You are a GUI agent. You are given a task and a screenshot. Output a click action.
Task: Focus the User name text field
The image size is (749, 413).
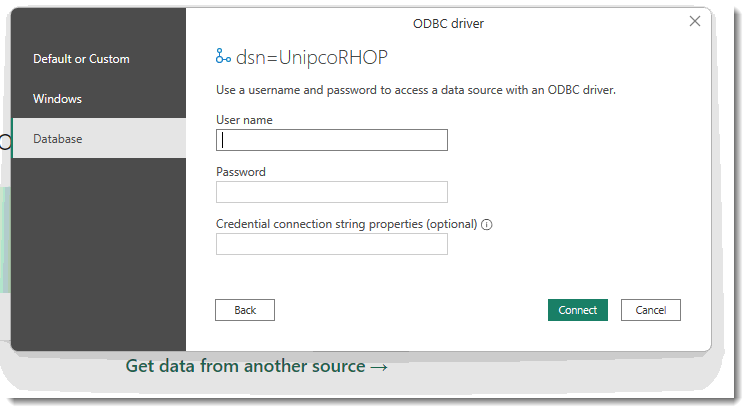click(x=331, y=140)
